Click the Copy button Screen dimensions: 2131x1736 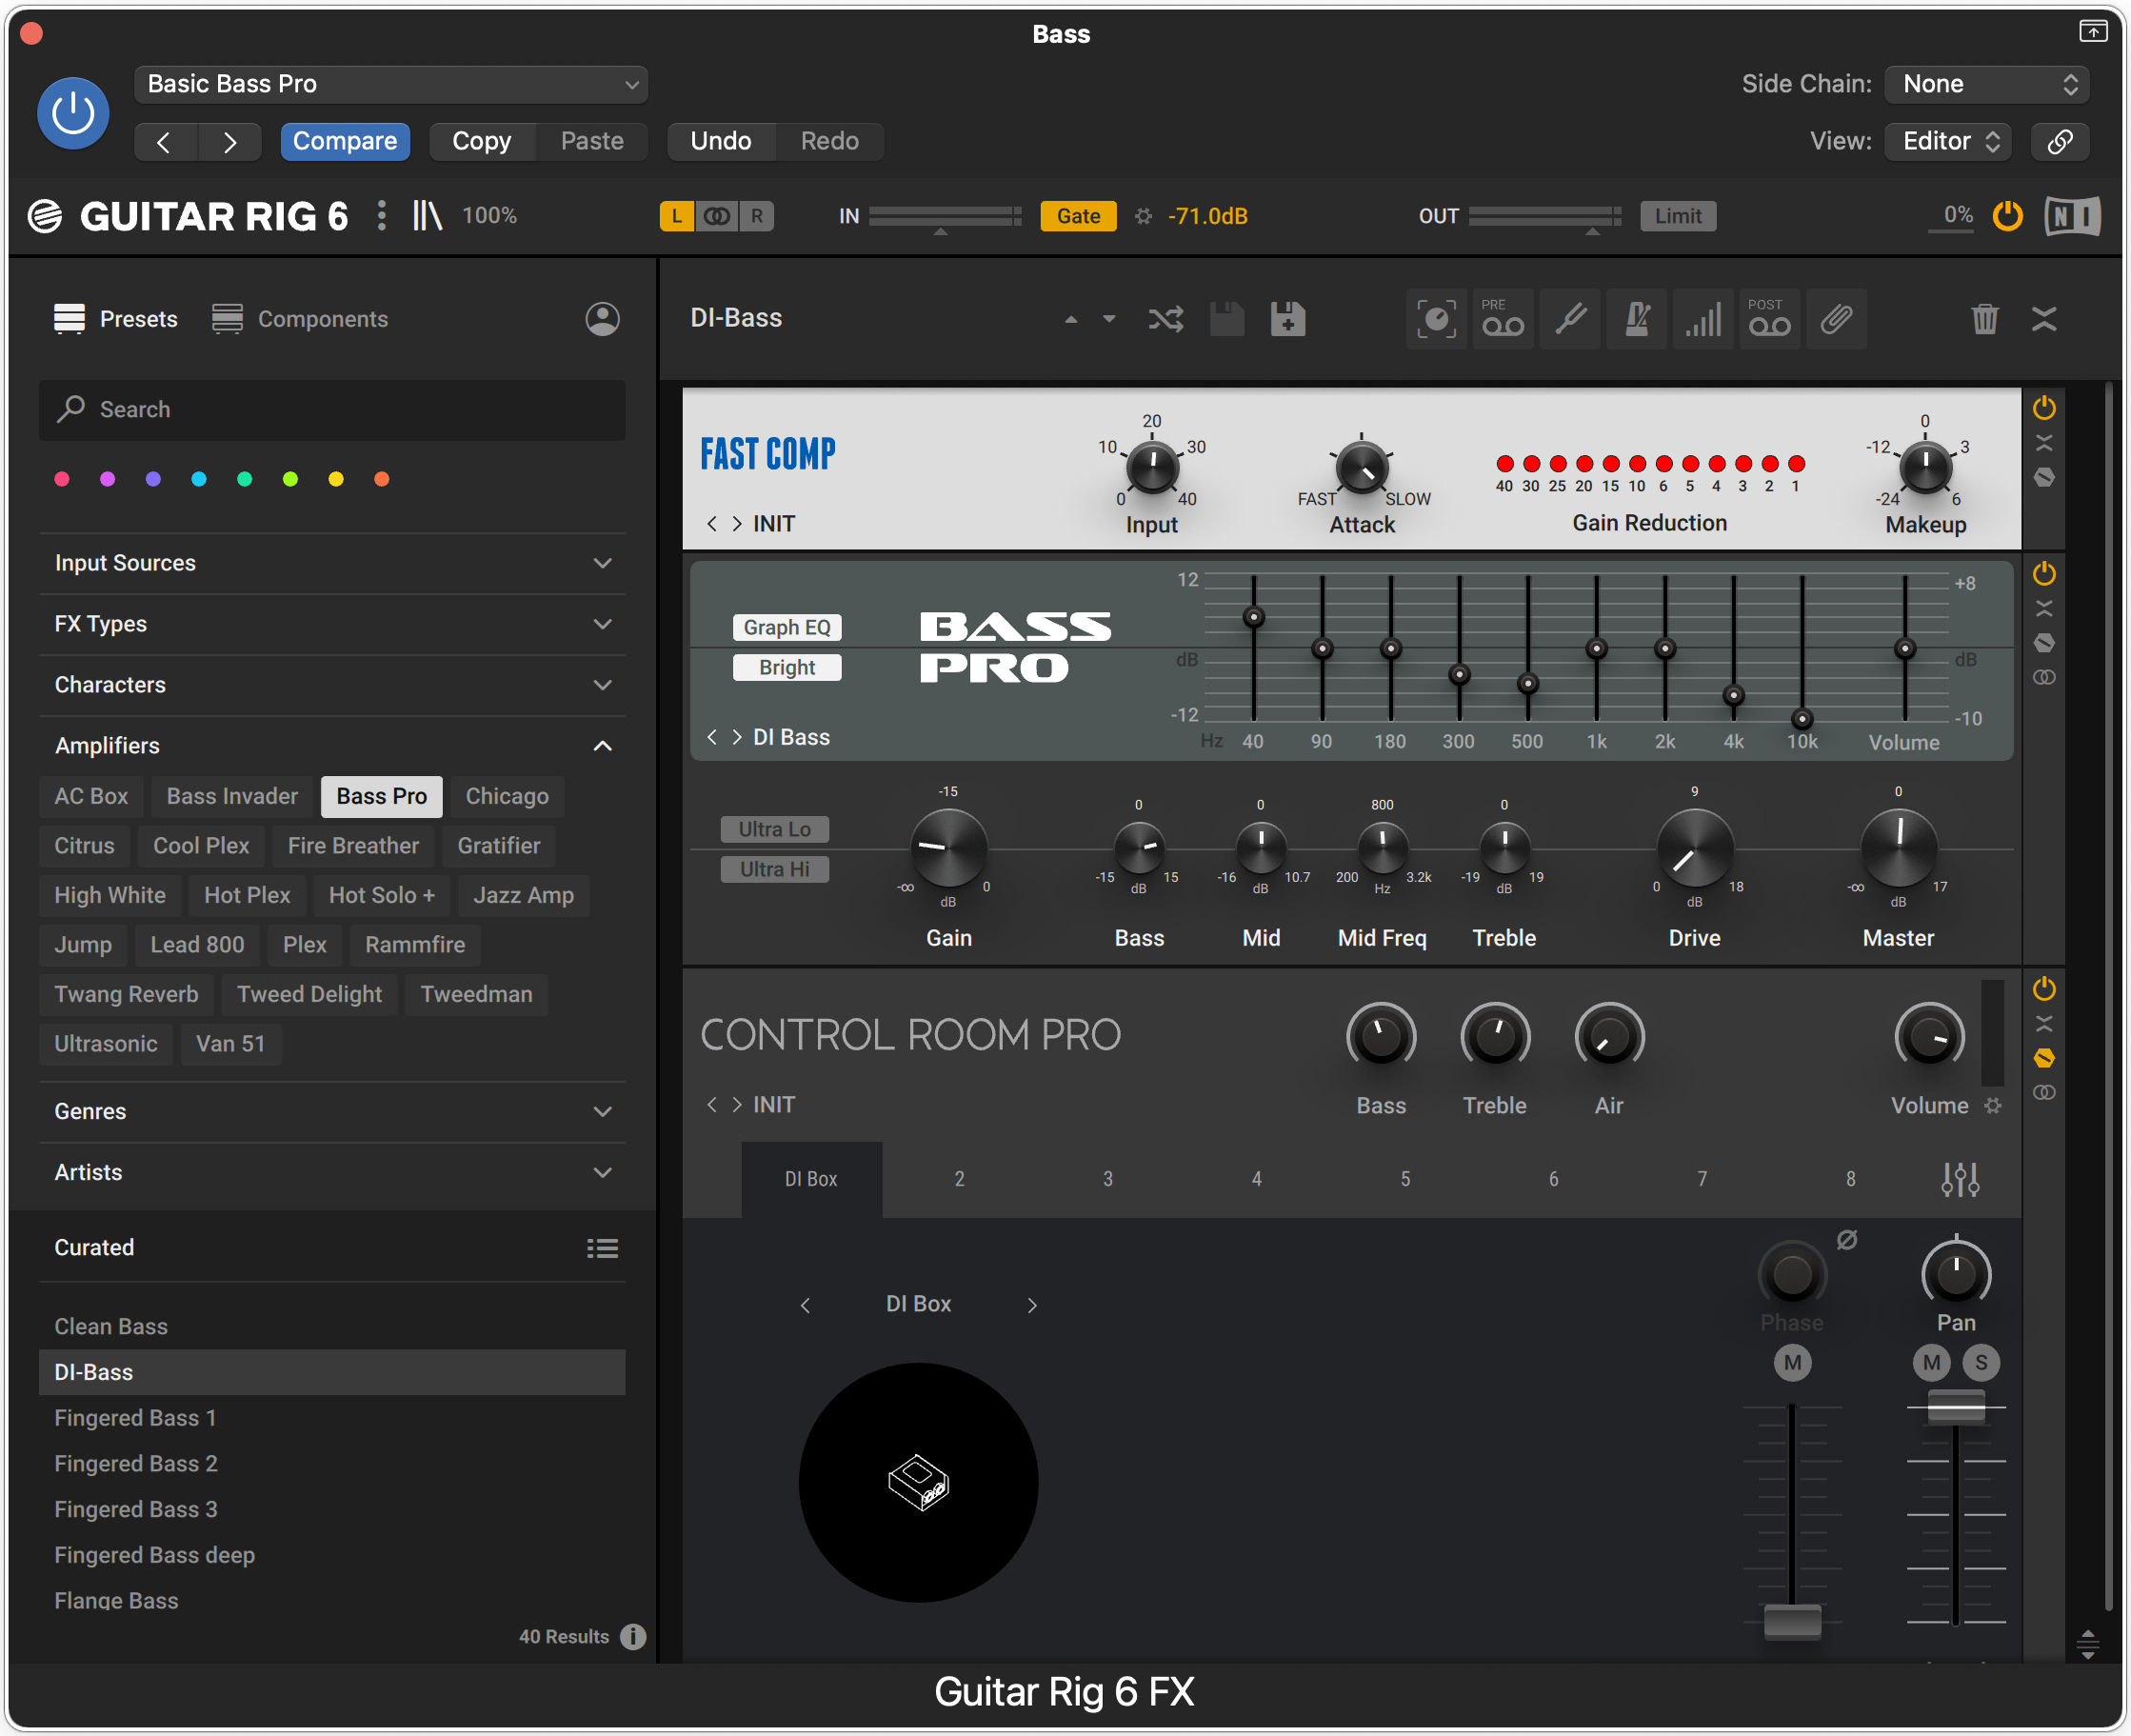coord(482,141)
